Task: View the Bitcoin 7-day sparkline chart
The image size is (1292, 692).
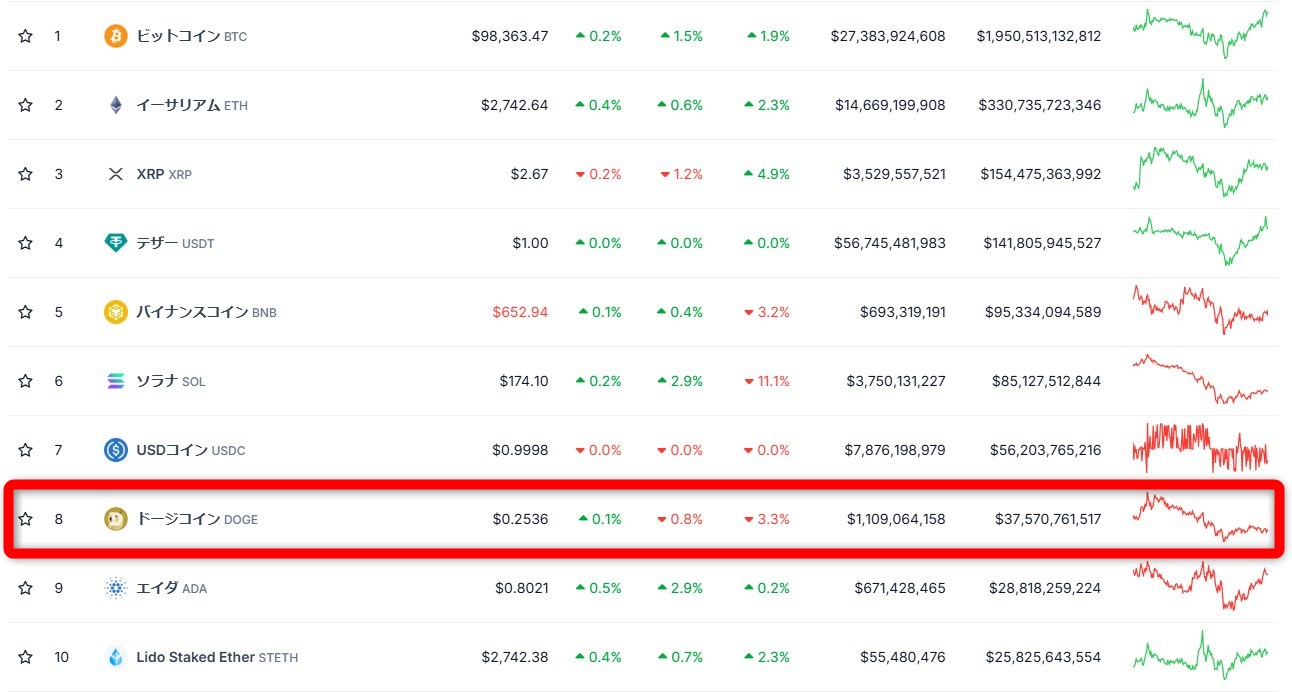Action: point(1200,34)
